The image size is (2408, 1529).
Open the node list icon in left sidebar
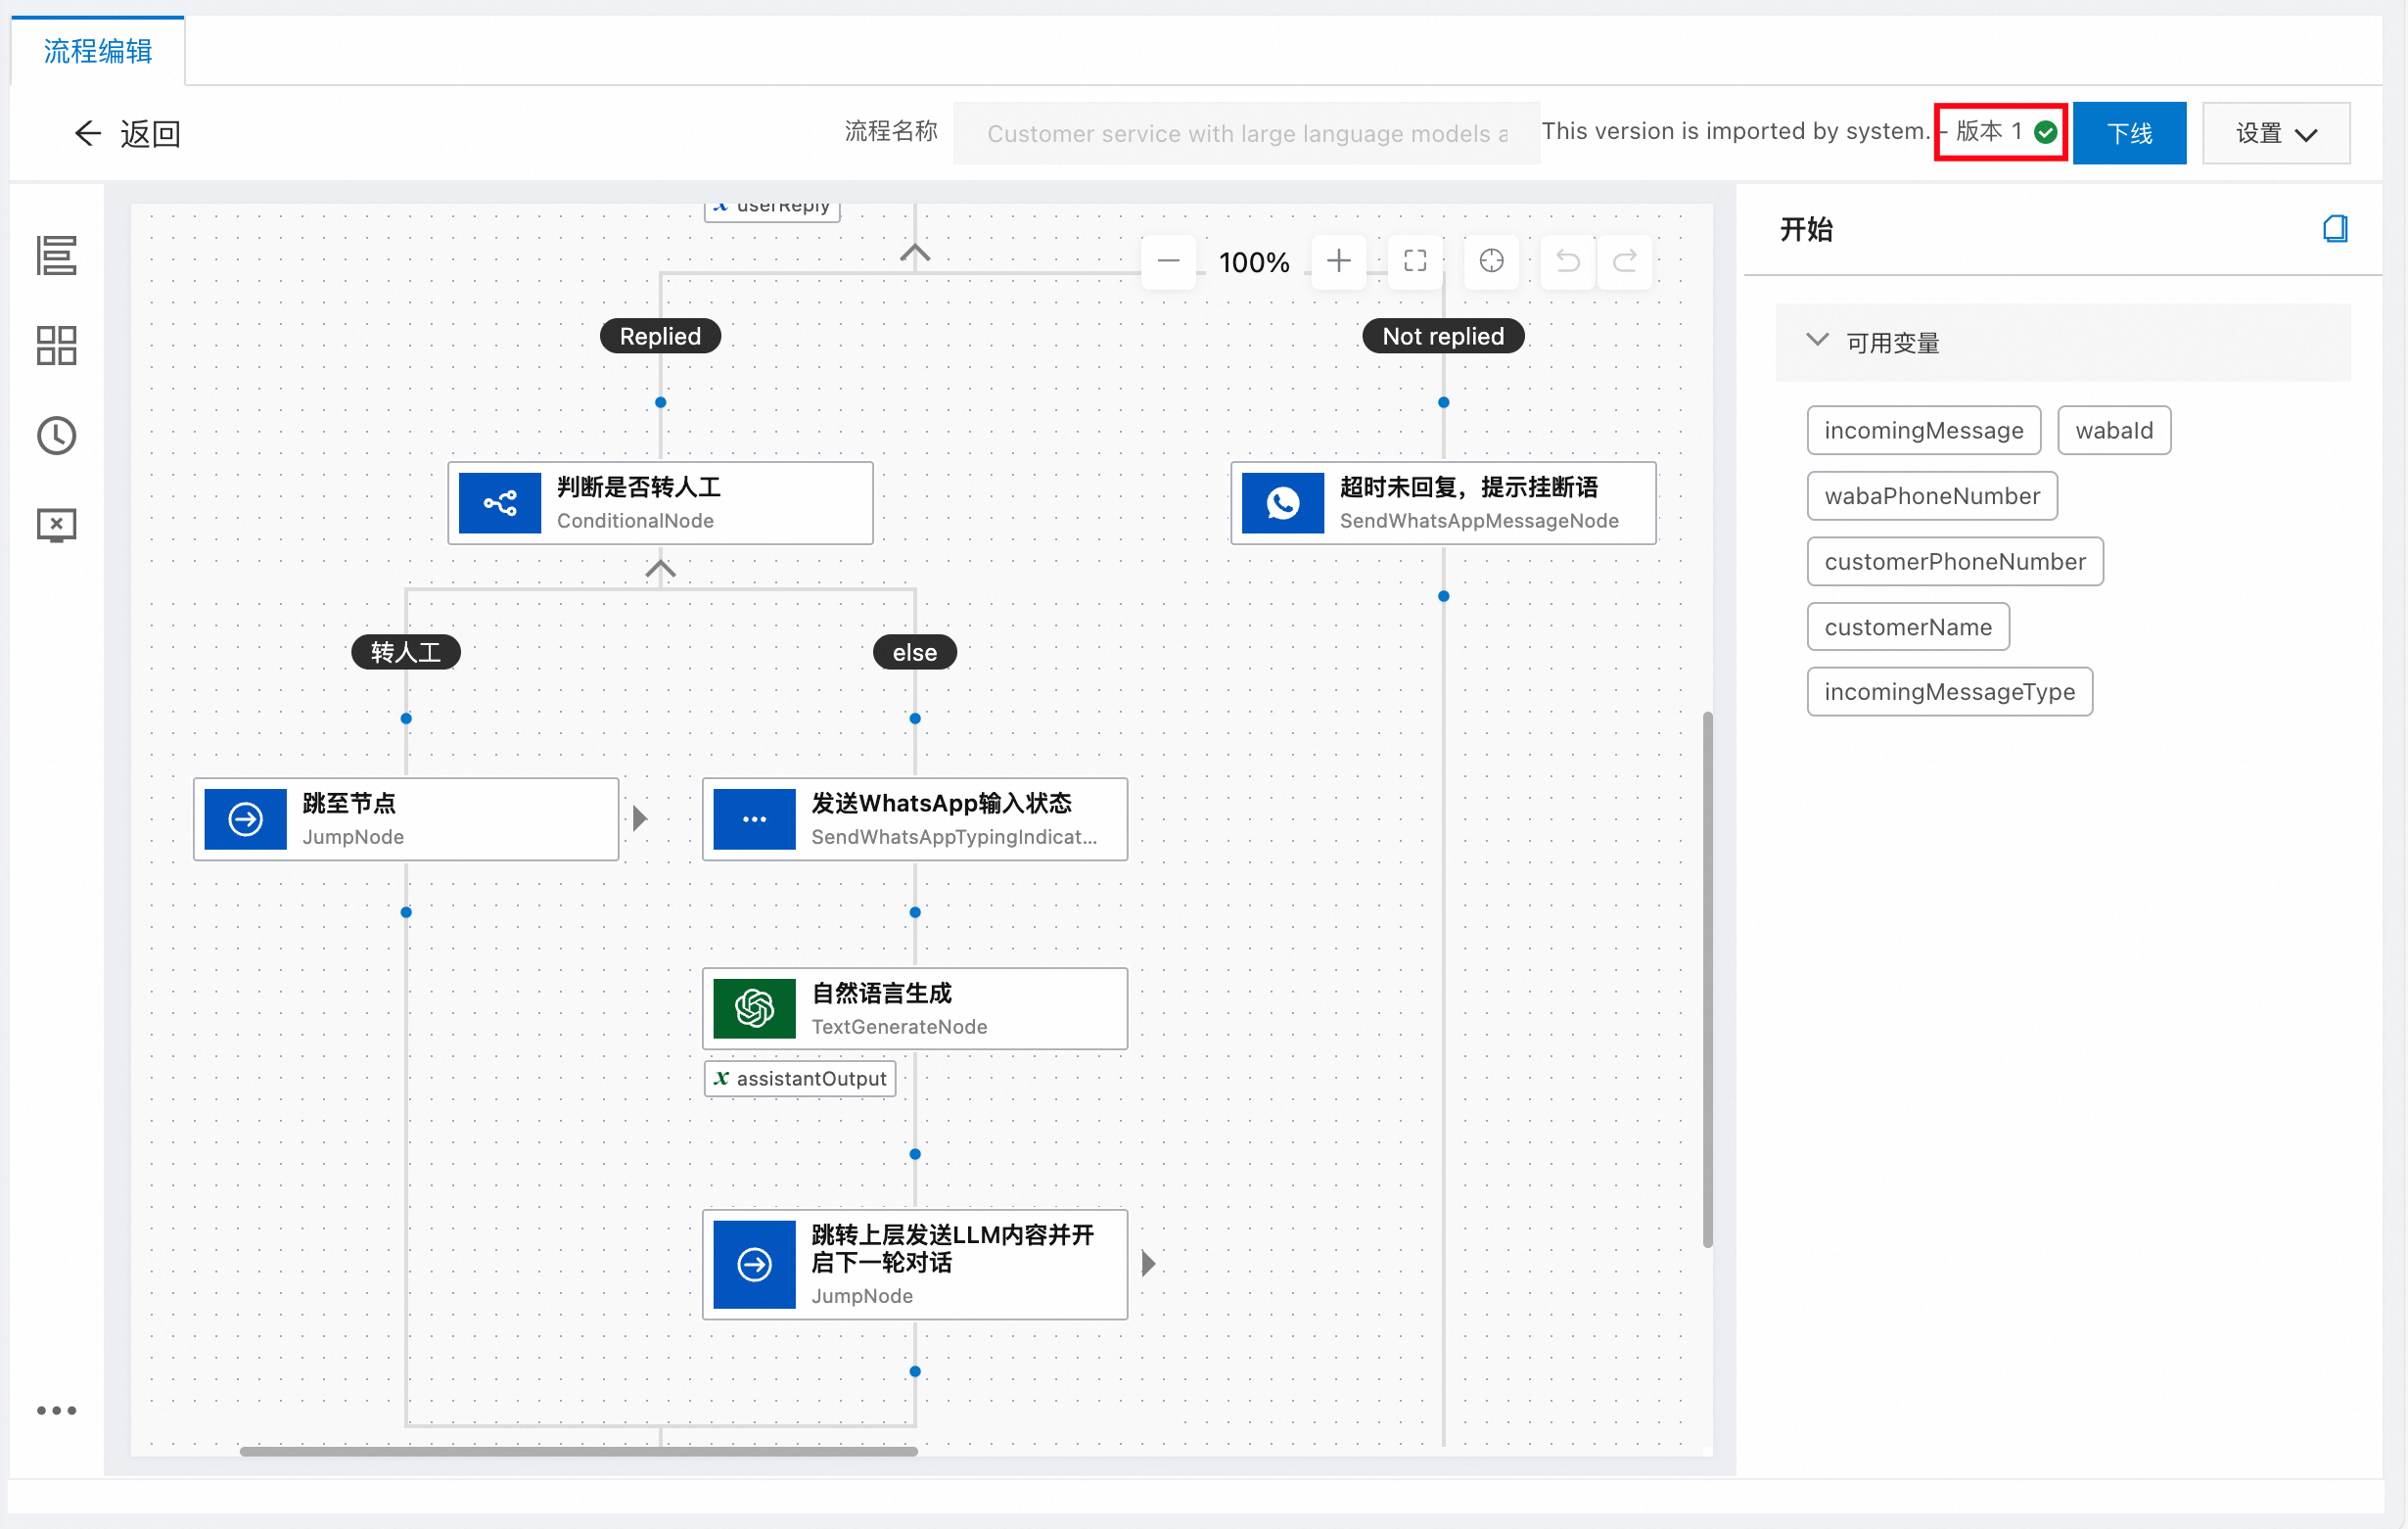[56, 256]
